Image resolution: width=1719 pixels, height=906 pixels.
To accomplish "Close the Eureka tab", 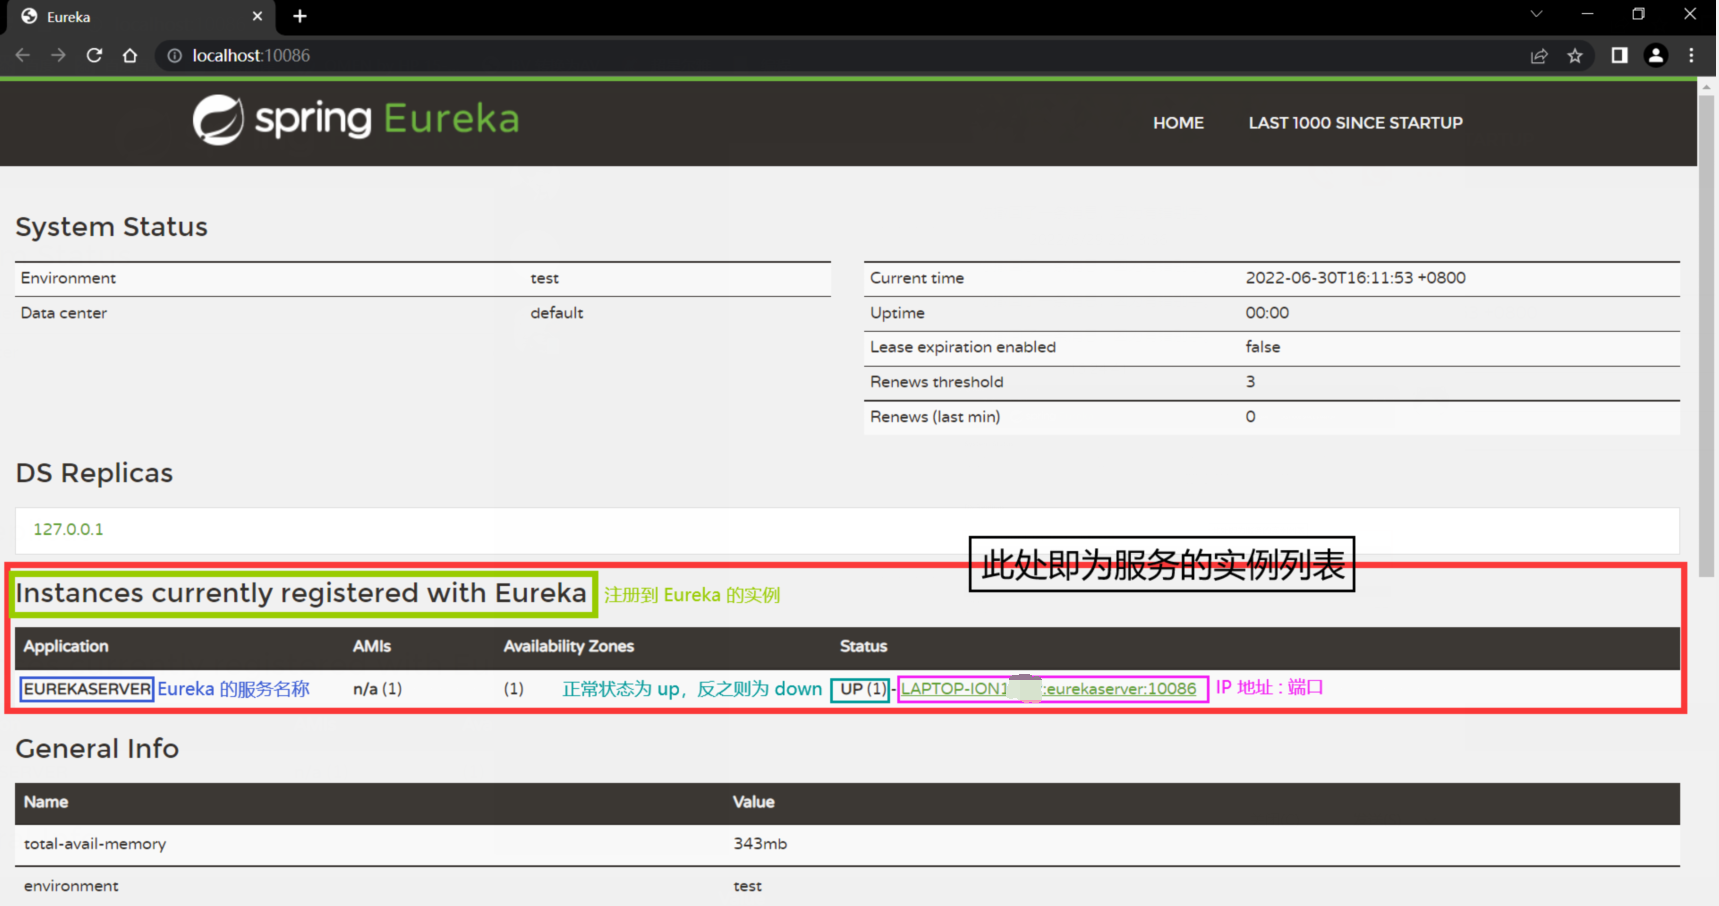I will (x=257, y=16).
